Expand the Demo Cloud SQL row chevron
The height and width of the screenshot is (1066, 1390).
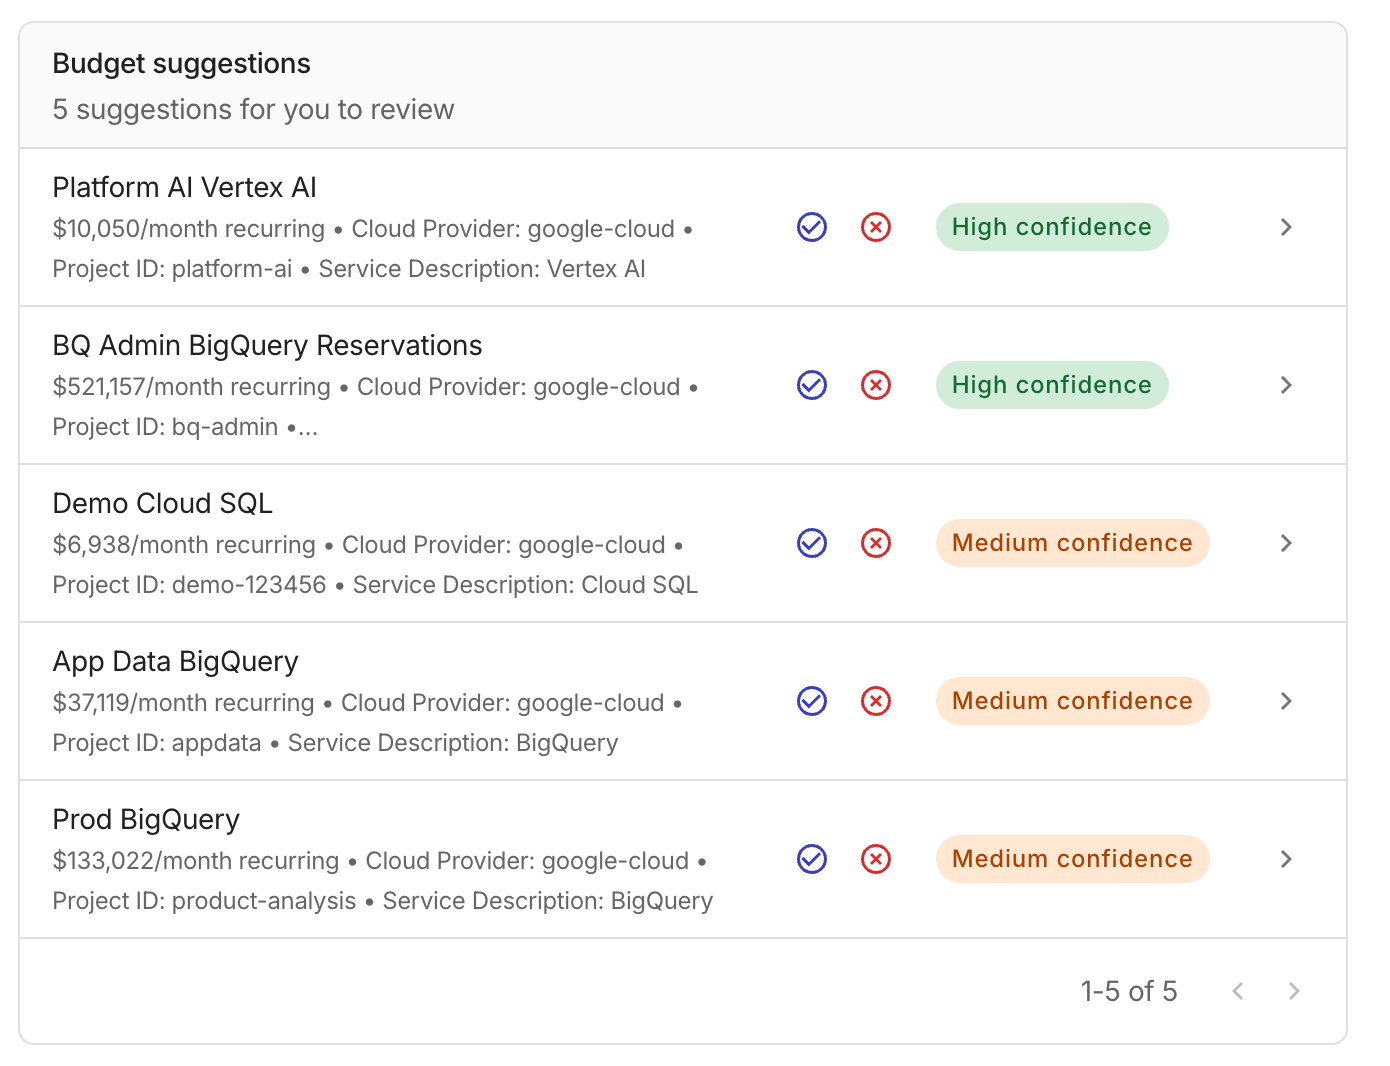click(x=1287, y=543)
